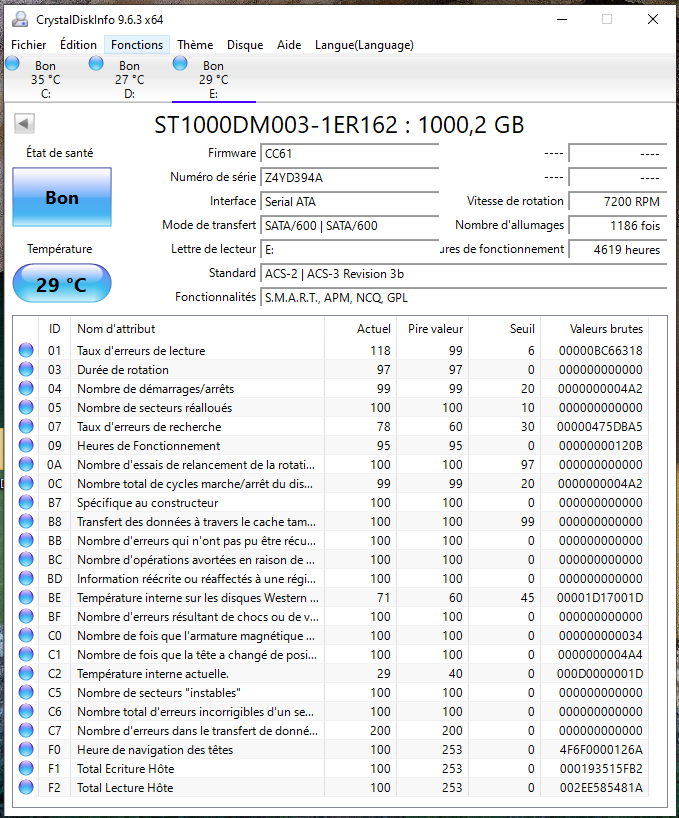Click status orb for attribute 04
The image size is (679, 818).
click(26, 388)
